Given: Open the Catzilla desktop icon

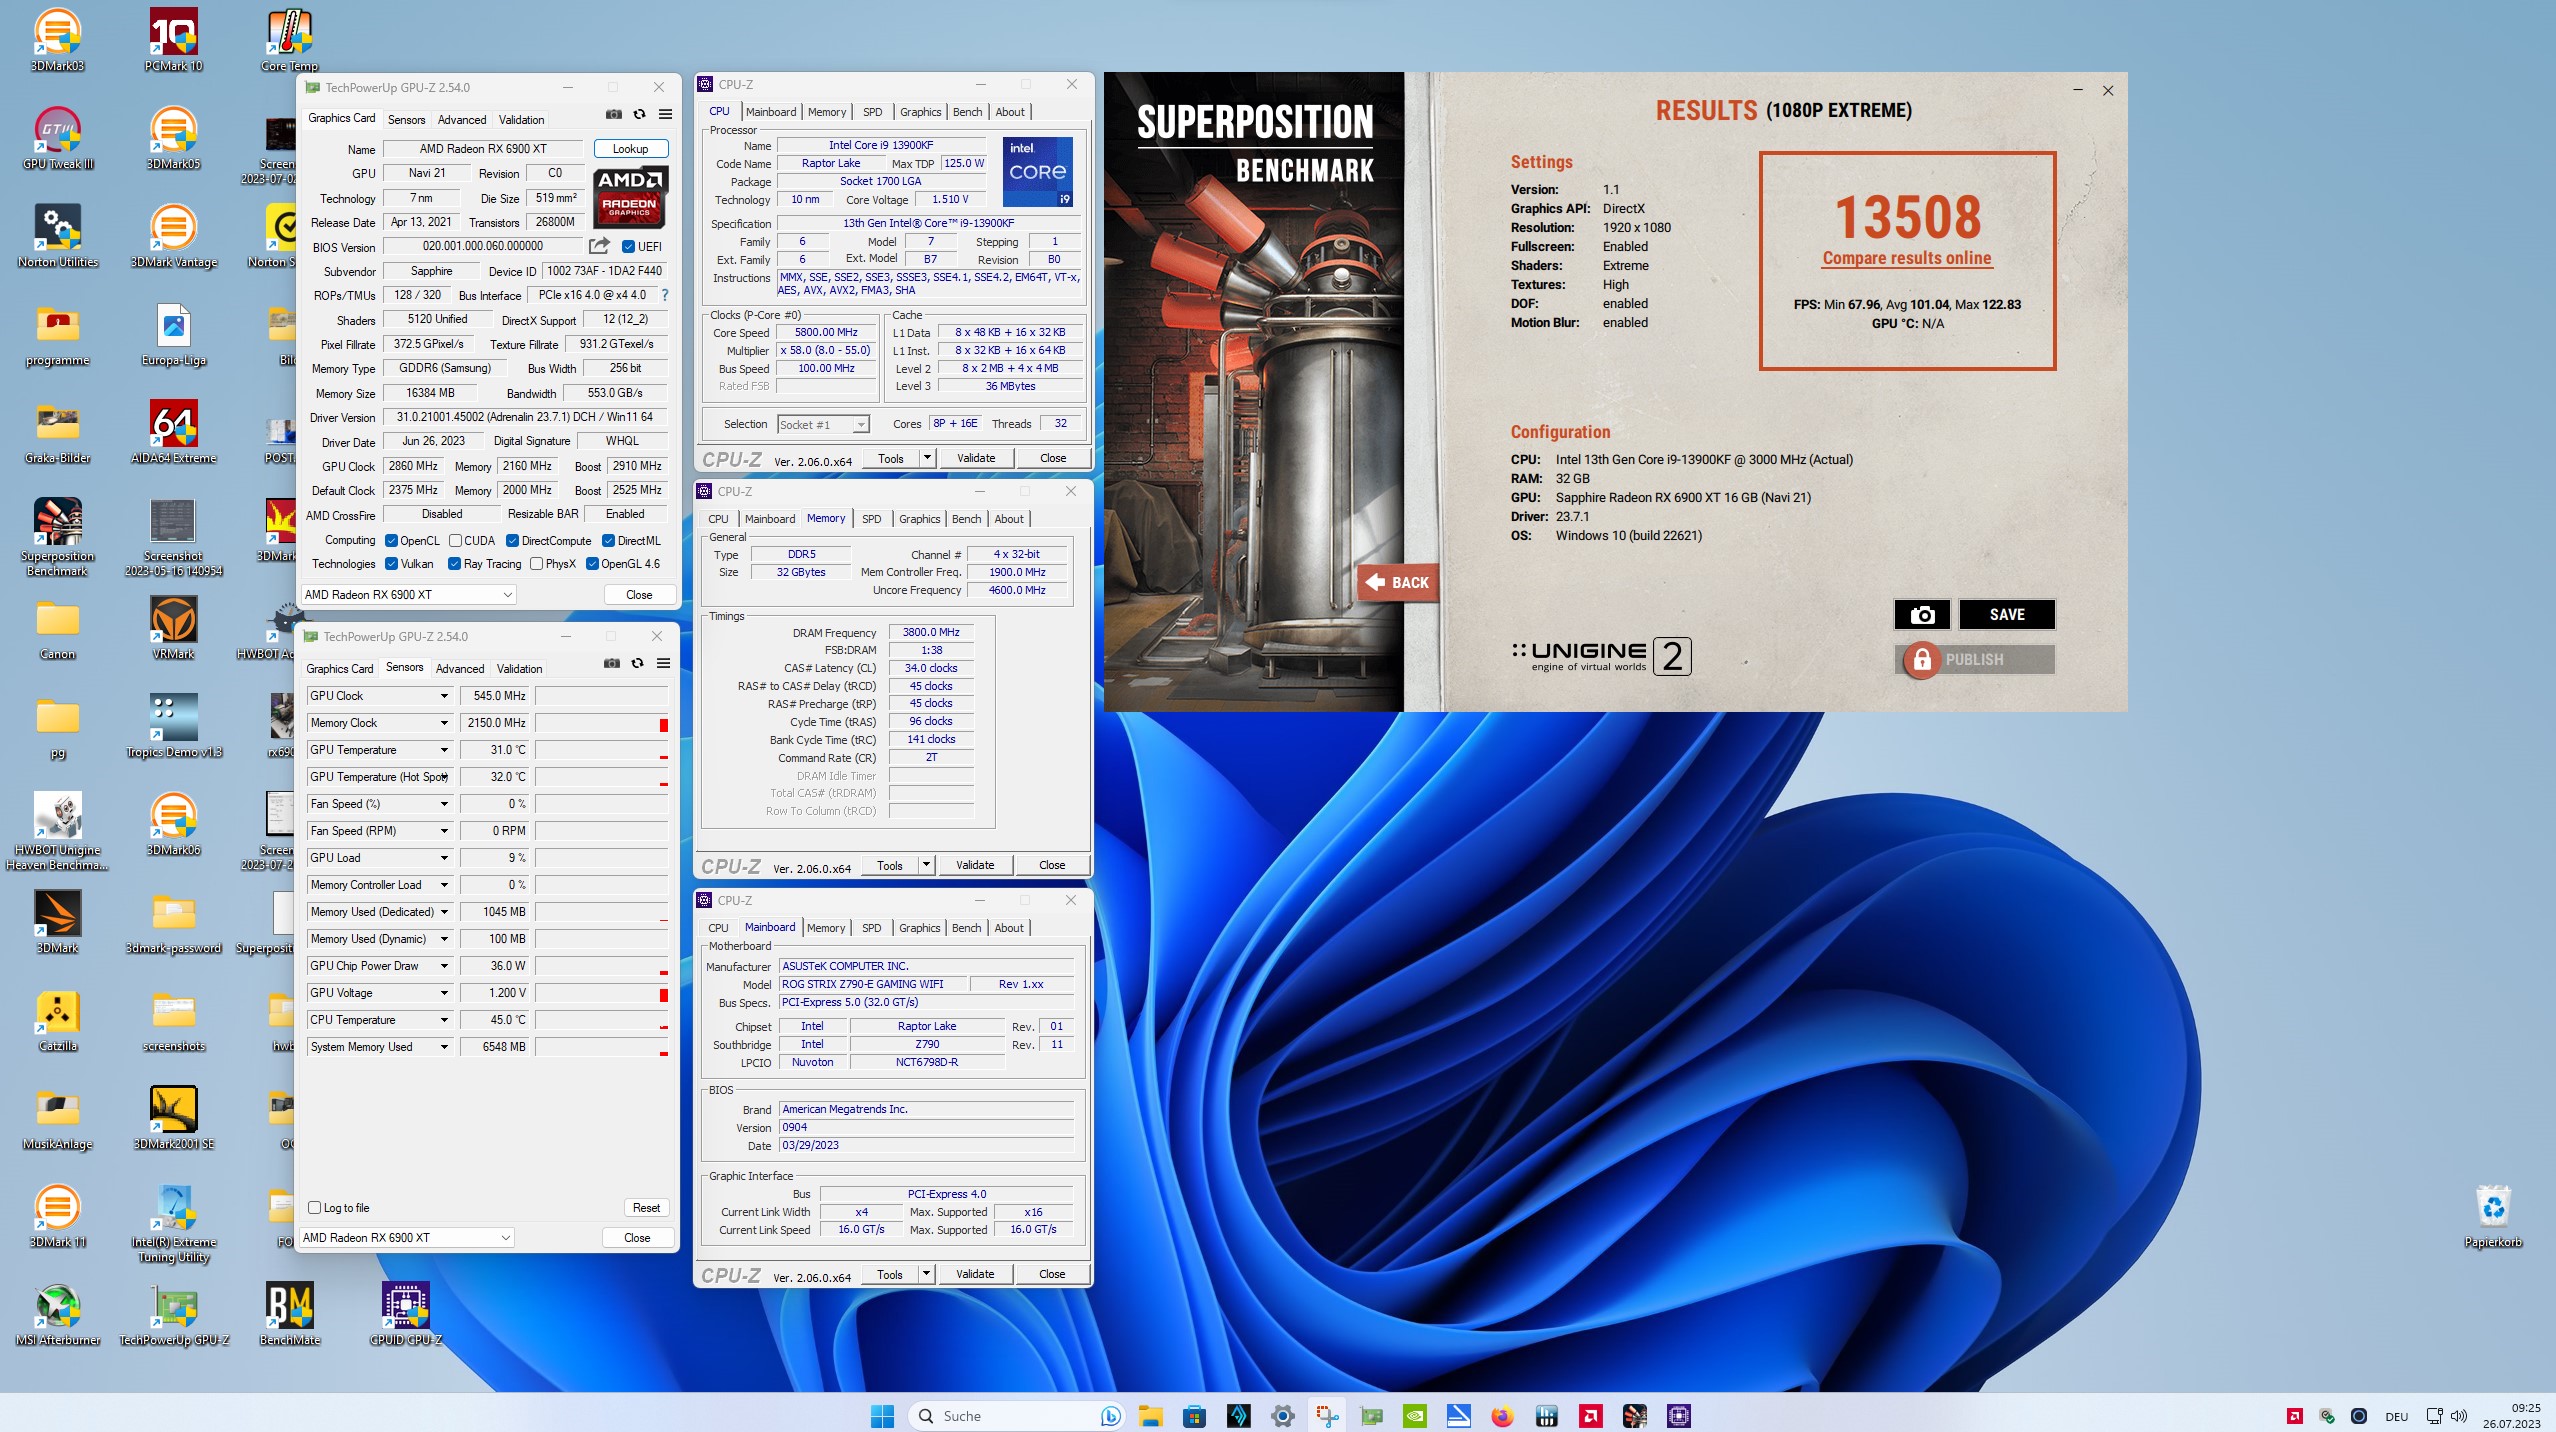Looking at the screenshot, I should point(57,1021).
